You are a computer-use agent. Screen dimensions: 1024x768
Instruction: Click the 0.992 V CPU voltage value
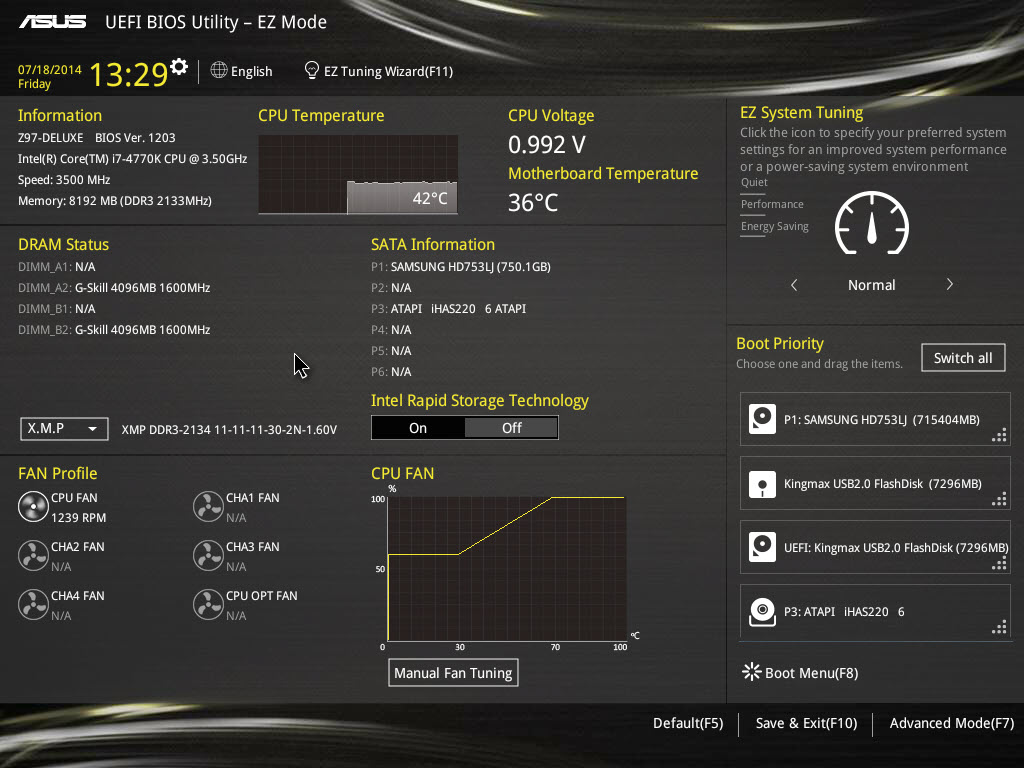pyautogui.click(x=547, y=145)
